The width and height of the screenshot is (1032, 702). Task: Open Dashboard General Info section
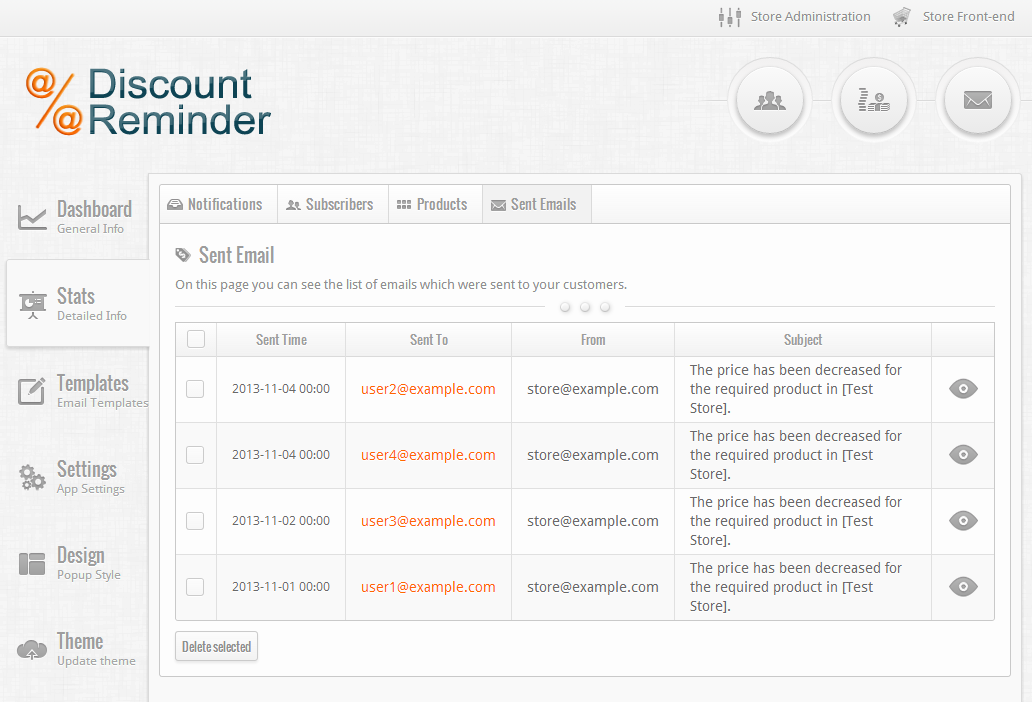pos(76,217)
